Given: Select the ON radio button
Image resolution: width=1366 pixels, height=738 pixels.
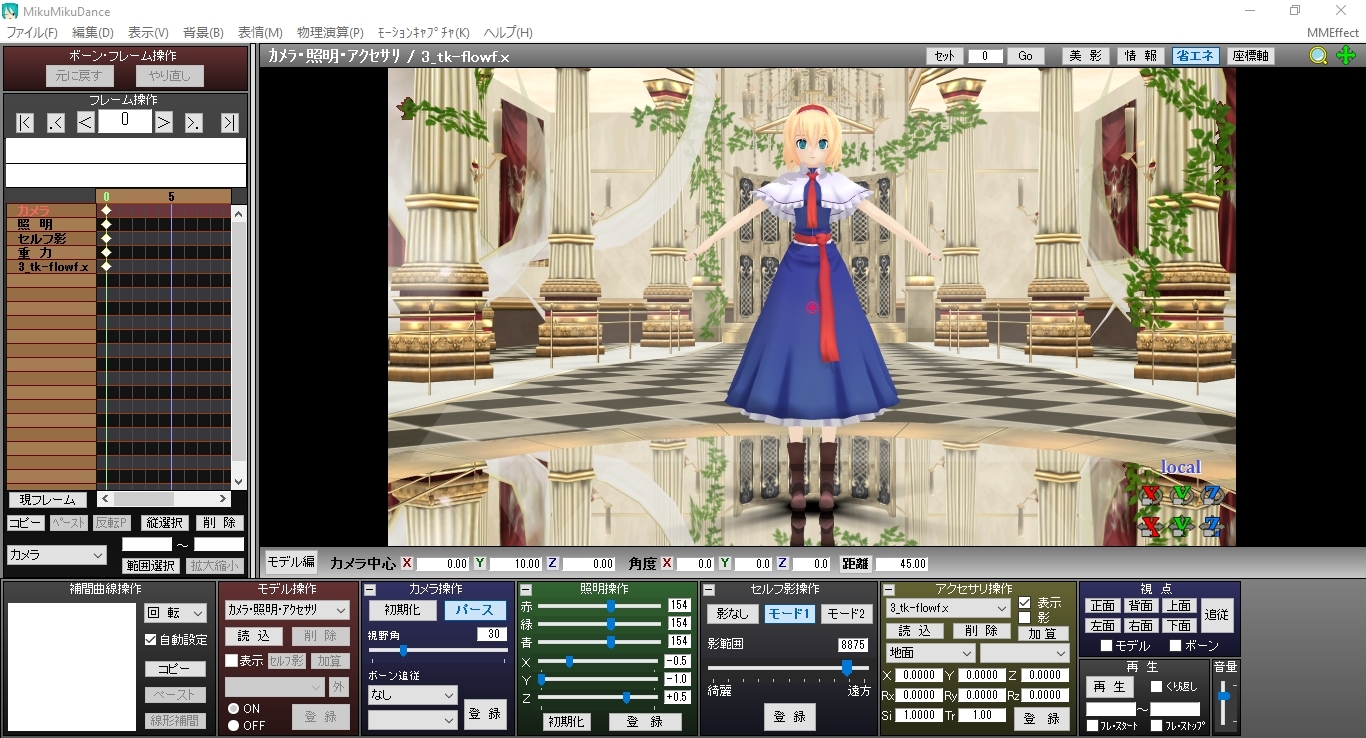Looking at the screenshot, I should coord(233,708).
